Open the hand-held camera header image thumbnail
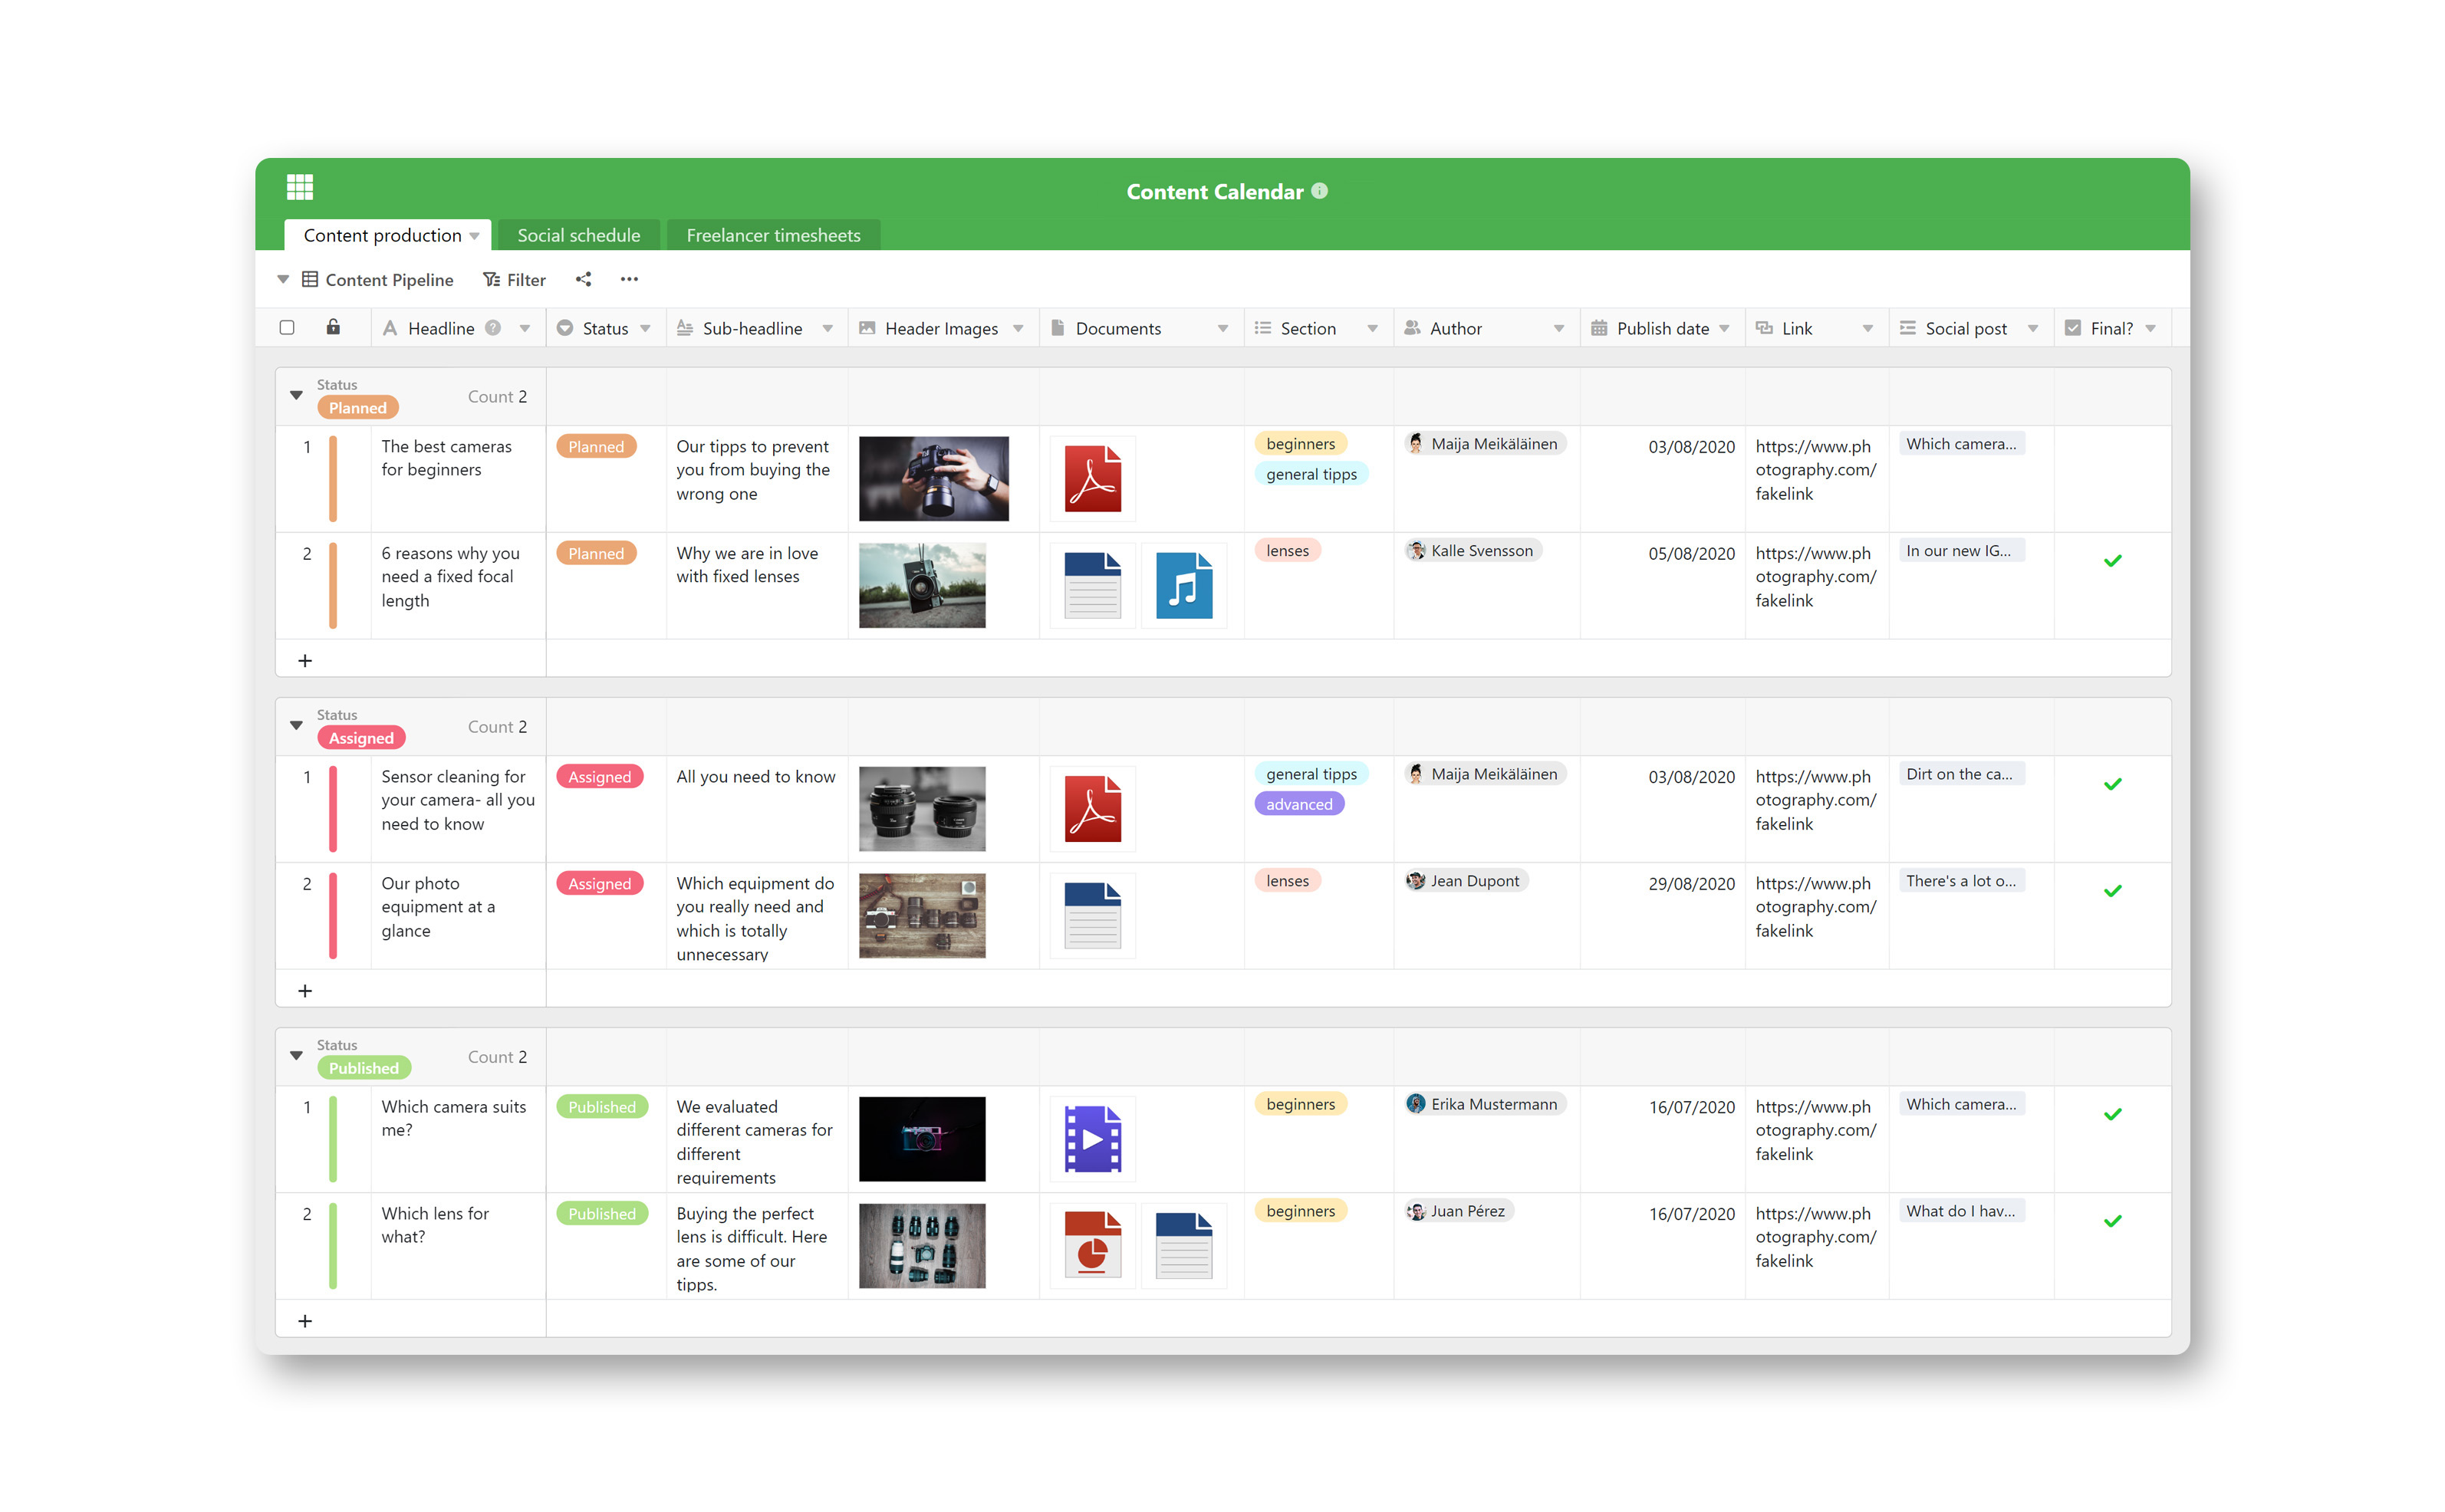 (933, 479)
